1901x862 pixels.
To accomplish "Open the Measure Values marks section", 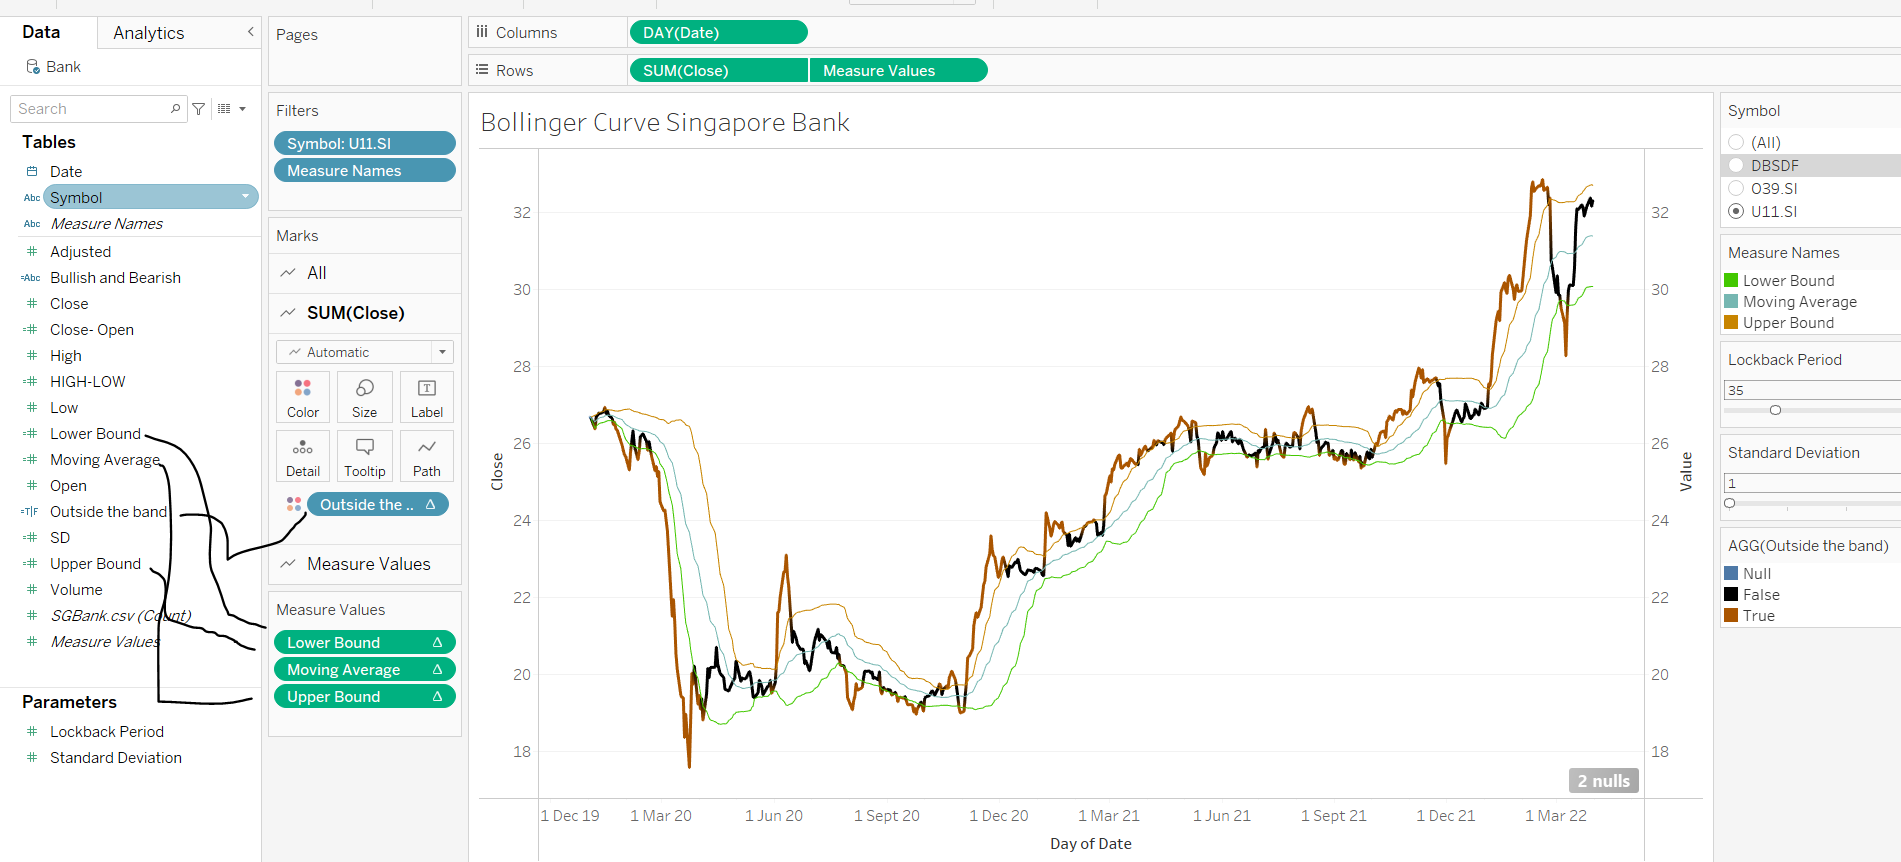I will pyautogui.click(x=368, y=564).
